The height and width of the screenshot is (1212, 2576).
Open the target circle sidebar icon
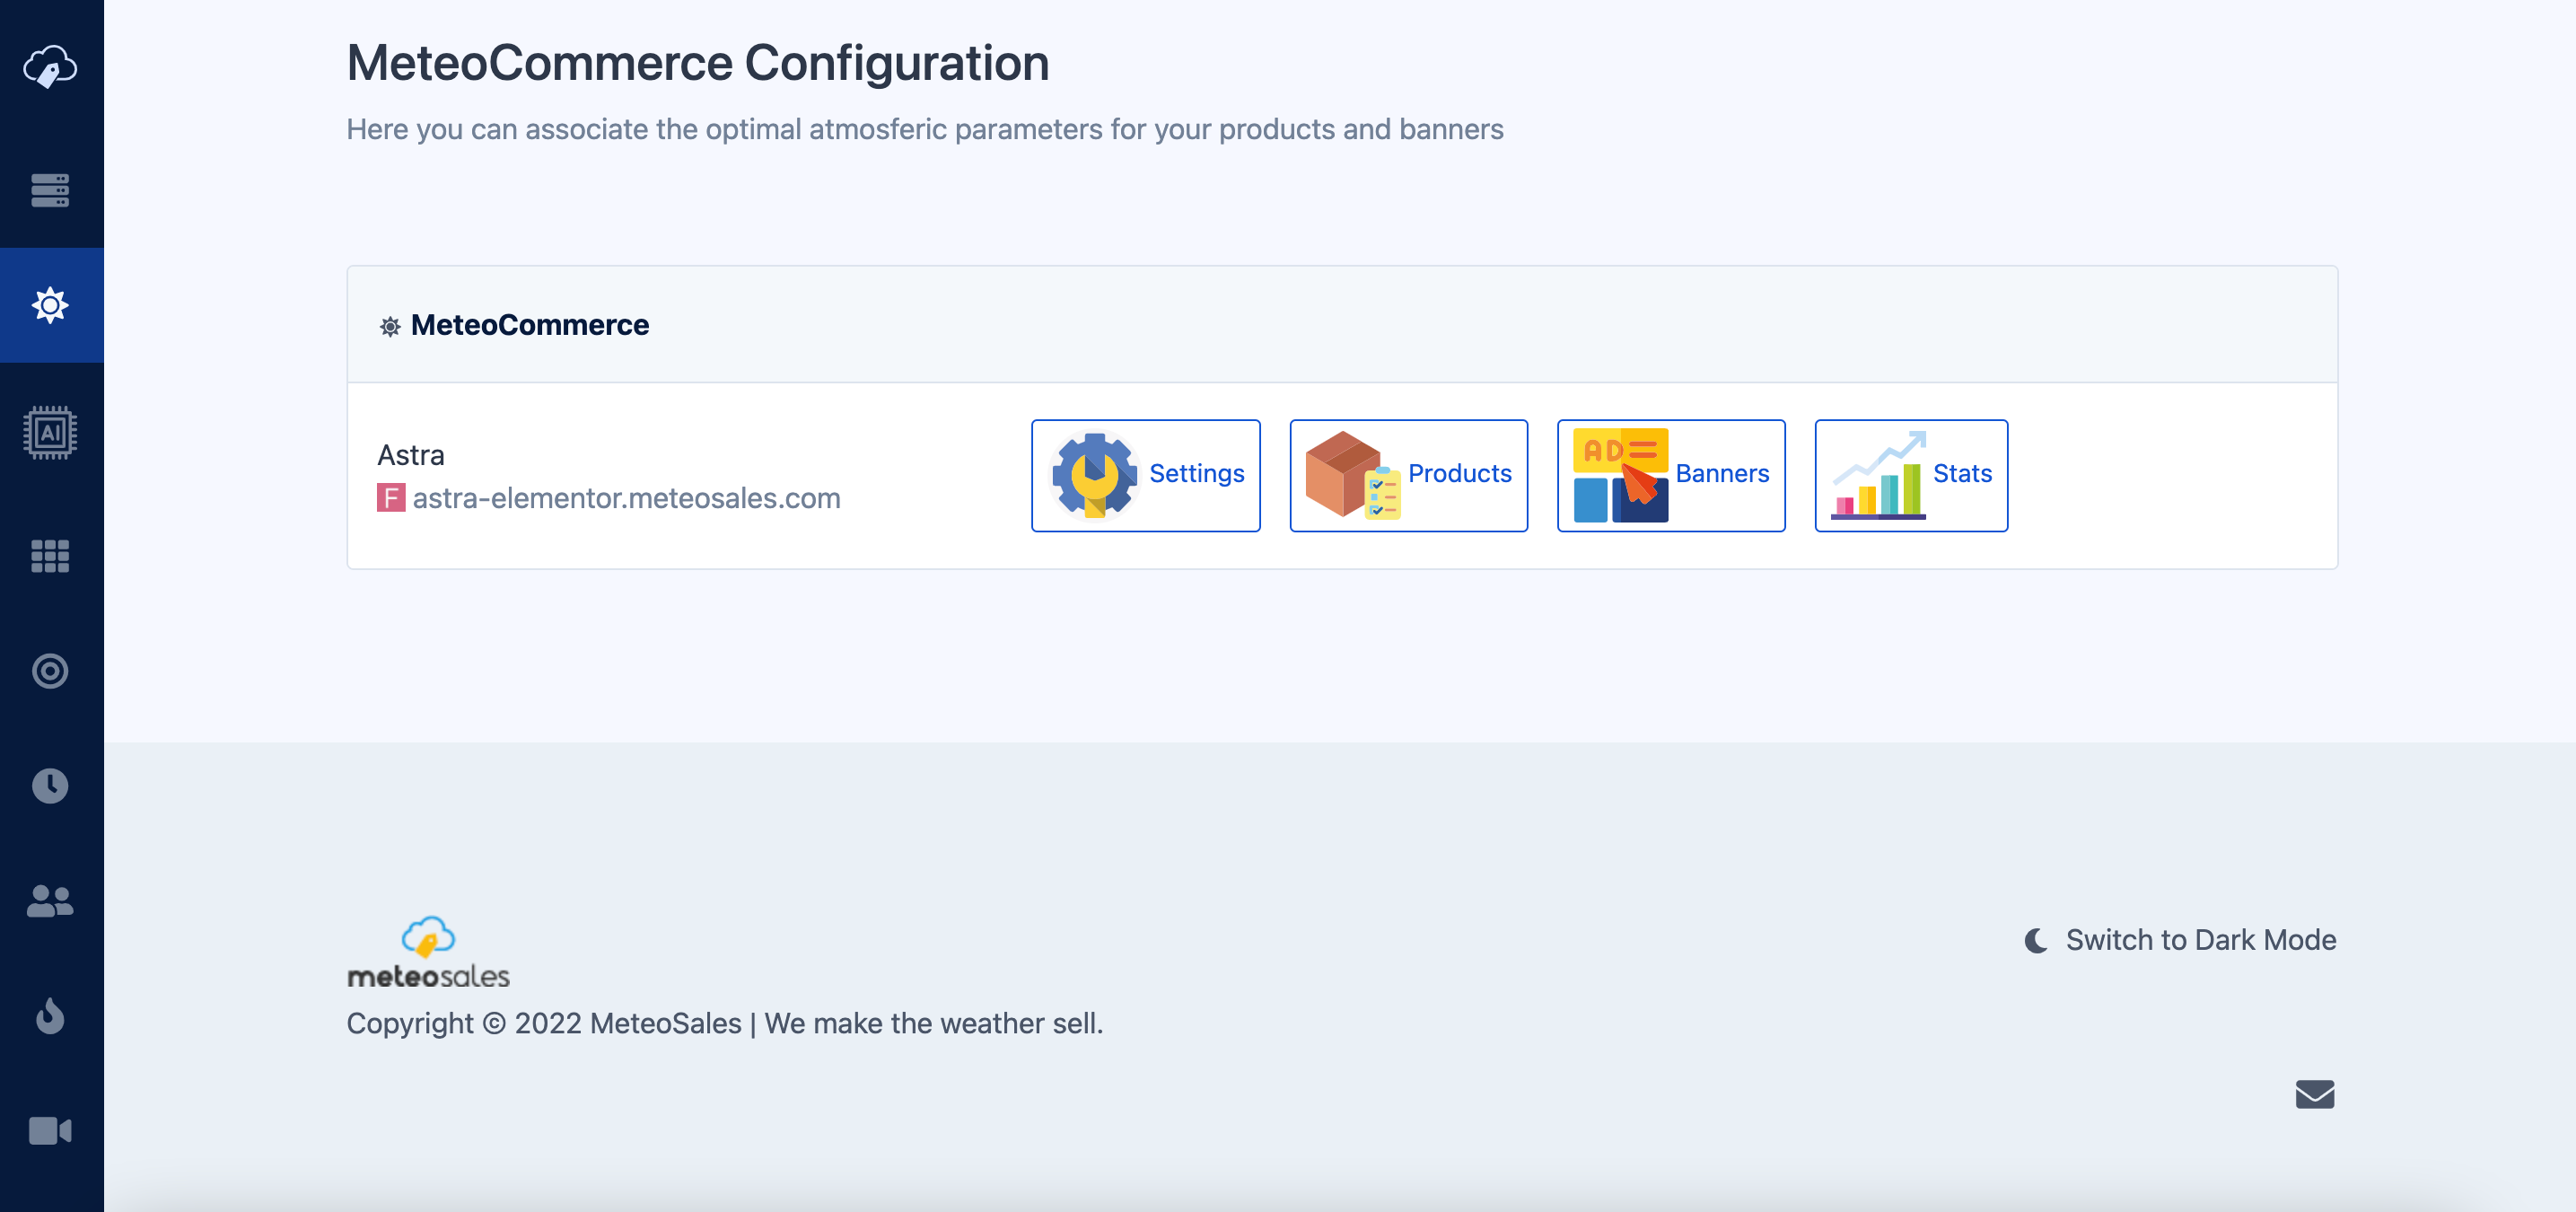pos(50,670)
